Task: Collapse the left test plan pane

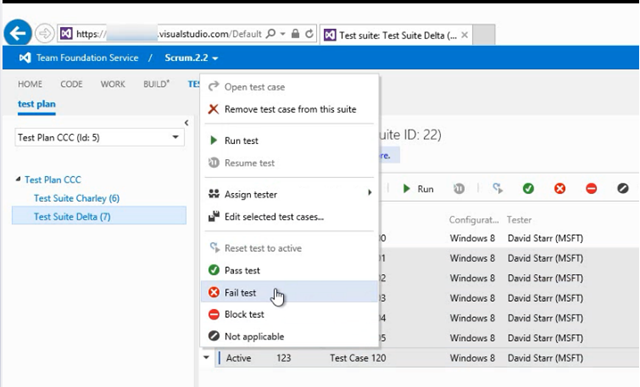Action: [x=186, y=122]
